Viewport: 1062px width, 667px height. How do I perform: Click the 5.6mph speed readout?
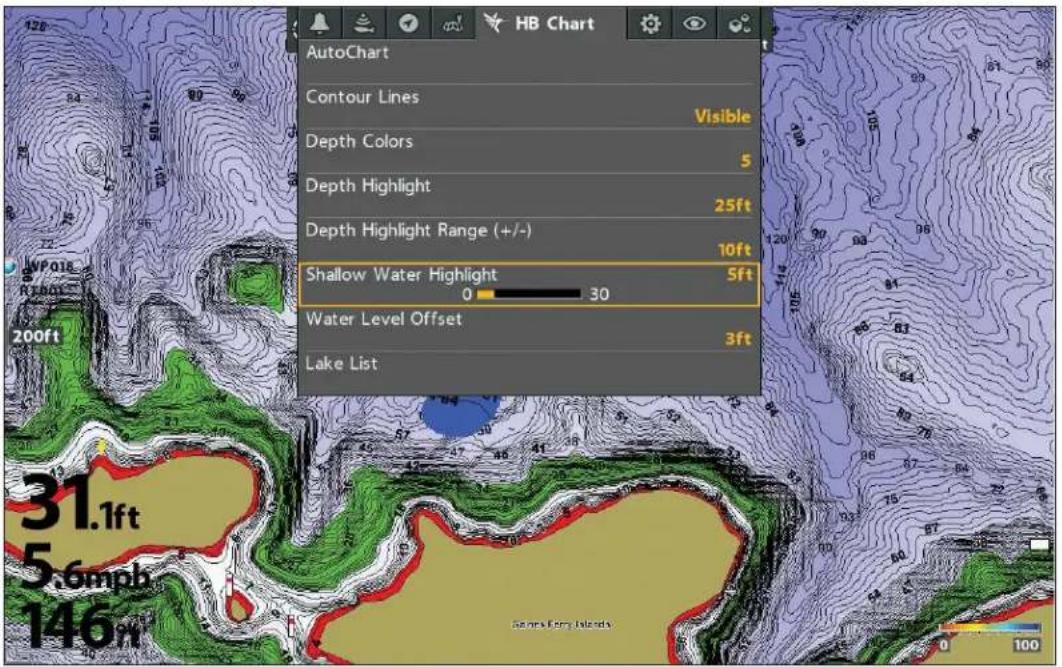point(85,567)
